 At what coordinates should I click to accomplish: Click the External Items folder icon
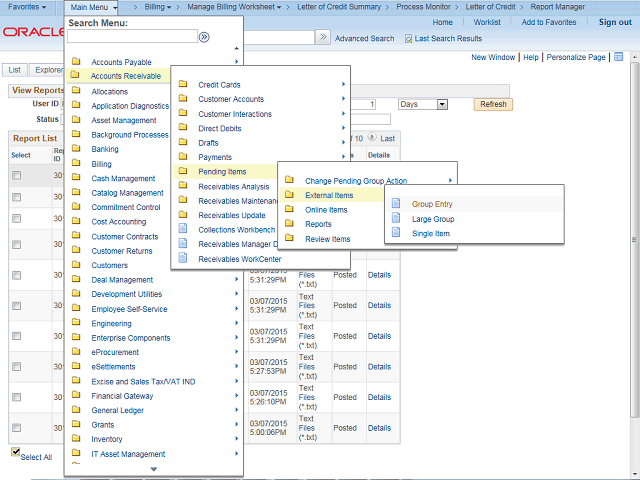(289, 195)
